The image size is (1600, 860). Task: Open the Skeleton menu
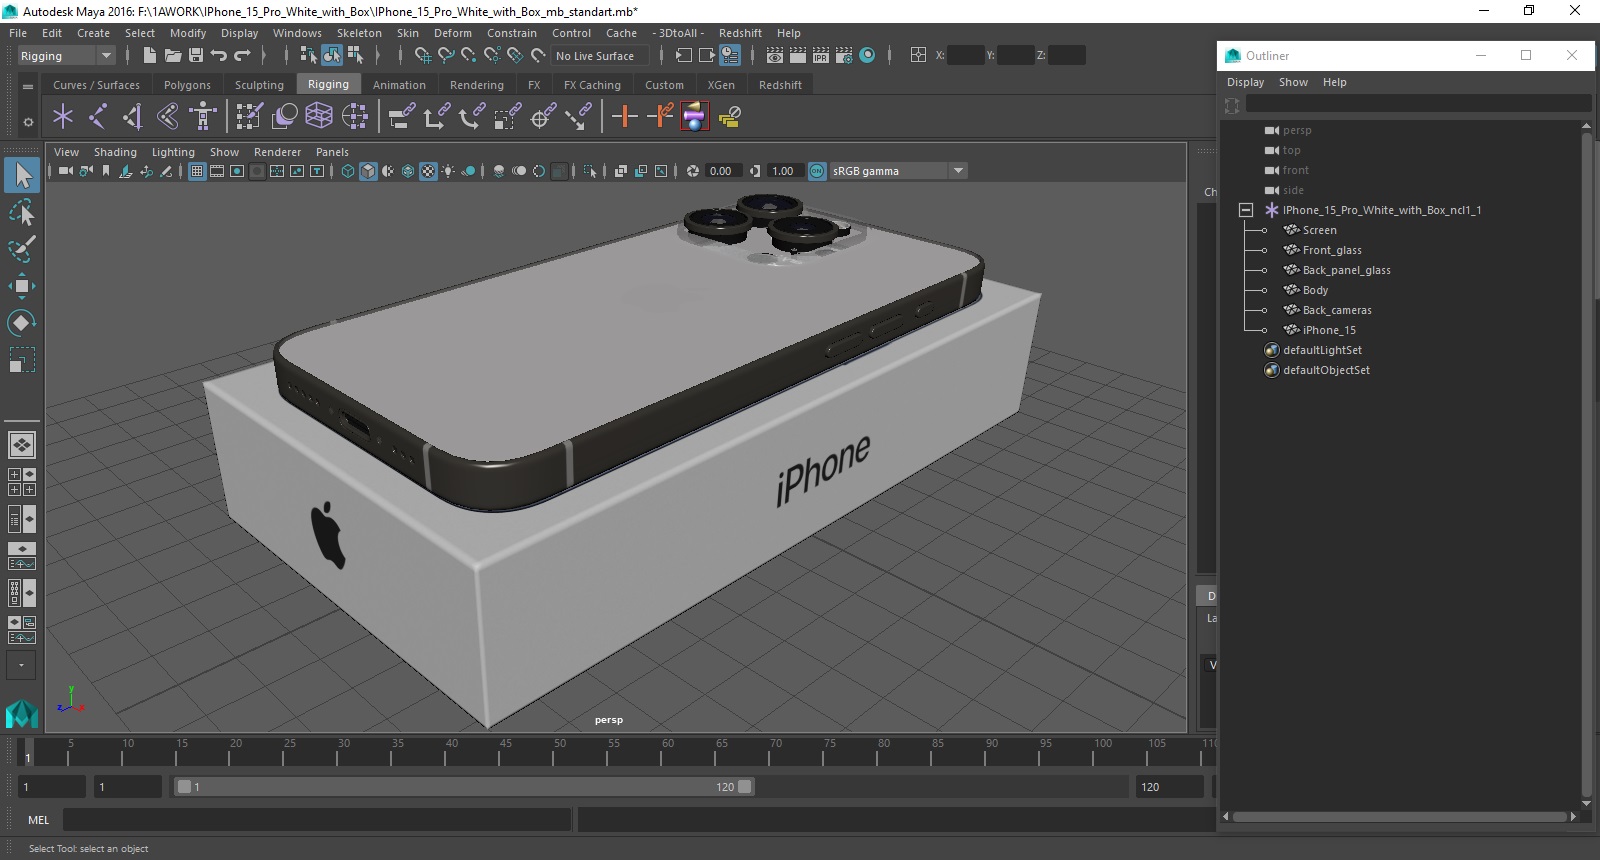pos(359,33)
